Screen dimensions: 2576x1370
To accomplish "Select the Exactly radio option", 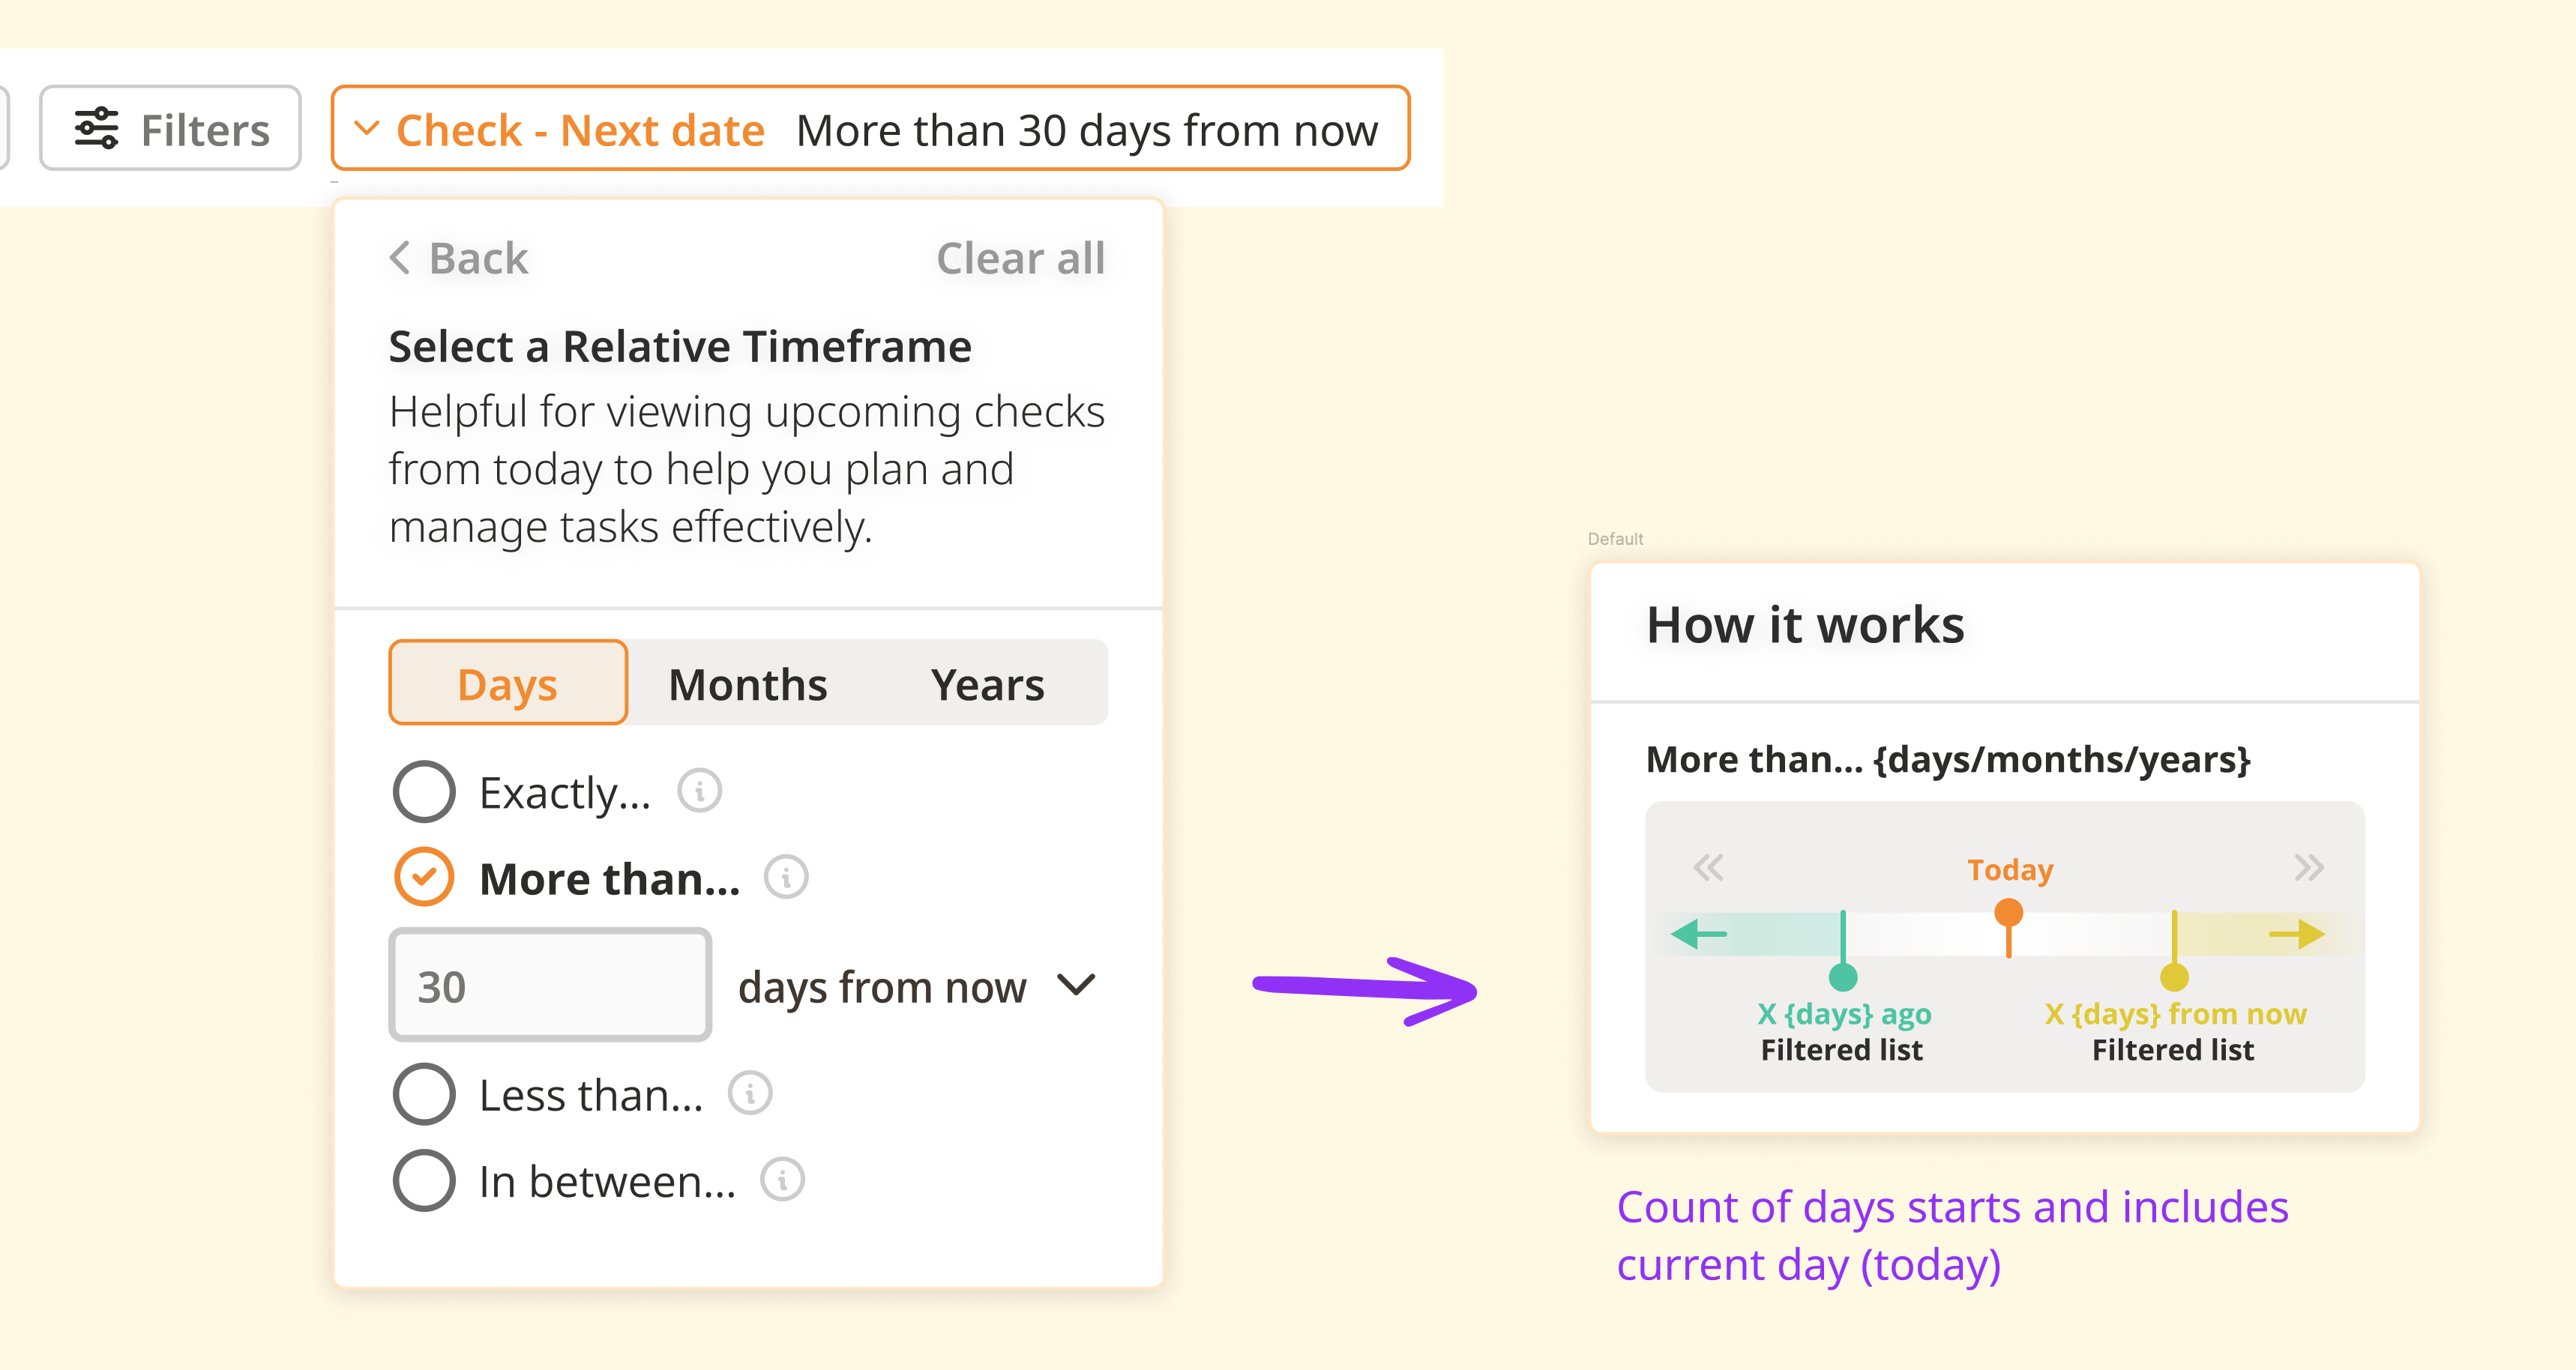I will pyautogui.click(x=424, y=792).
